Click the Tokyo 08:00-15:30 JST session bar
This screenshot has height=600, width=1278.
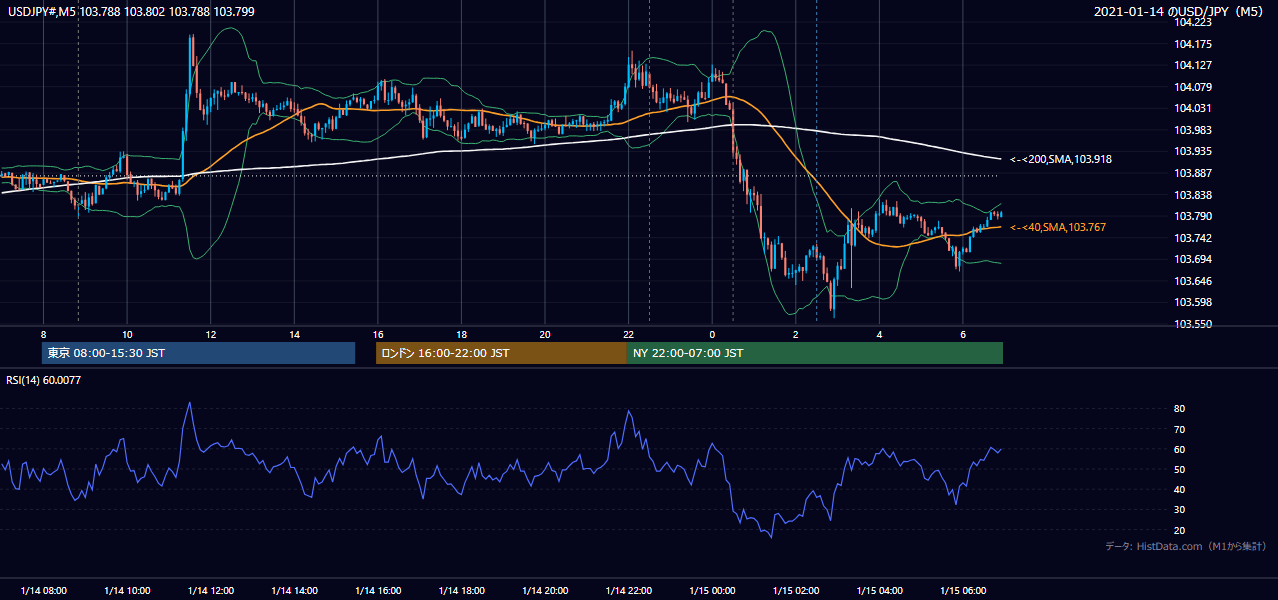point(198,353)
